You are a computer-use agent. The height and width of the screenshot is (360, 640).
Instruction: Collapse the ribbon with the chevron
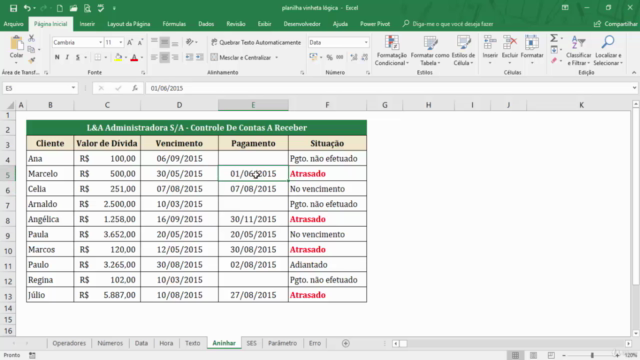click(x=634, y=73)
